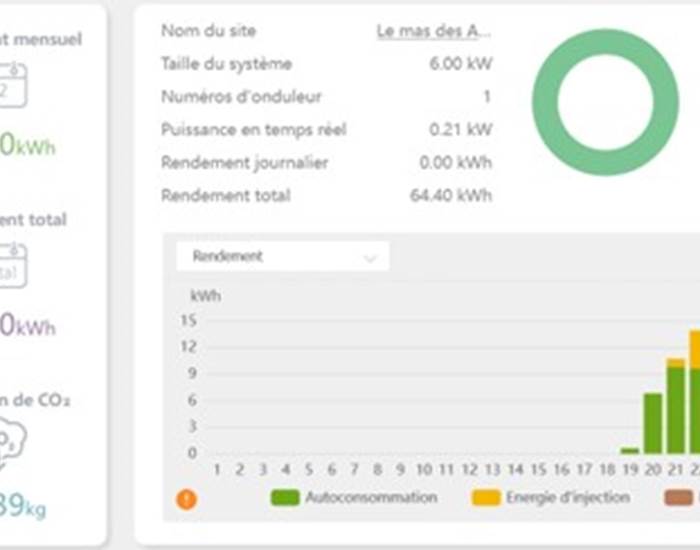Click the green donut chart ring
Viewport: 700px width, 550px height.
(x=546, y=102)
